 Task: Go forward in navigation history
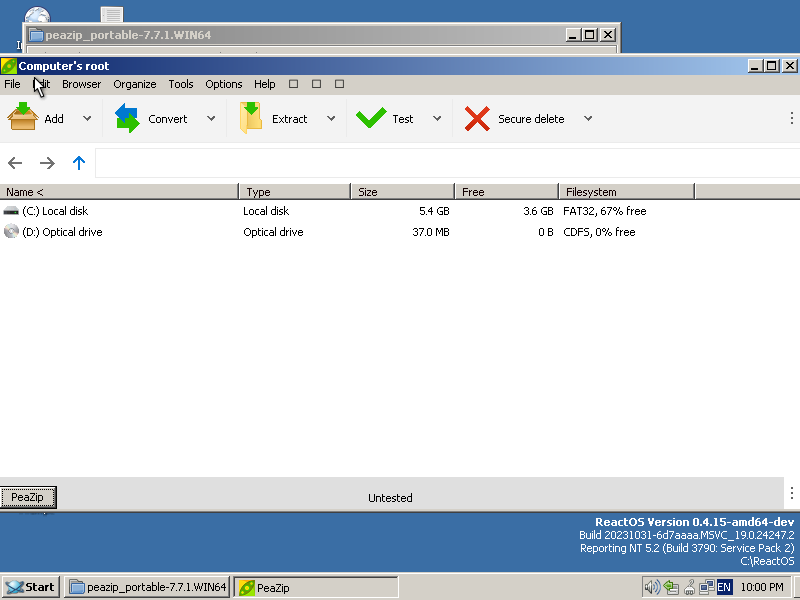[x=46, y=162]
